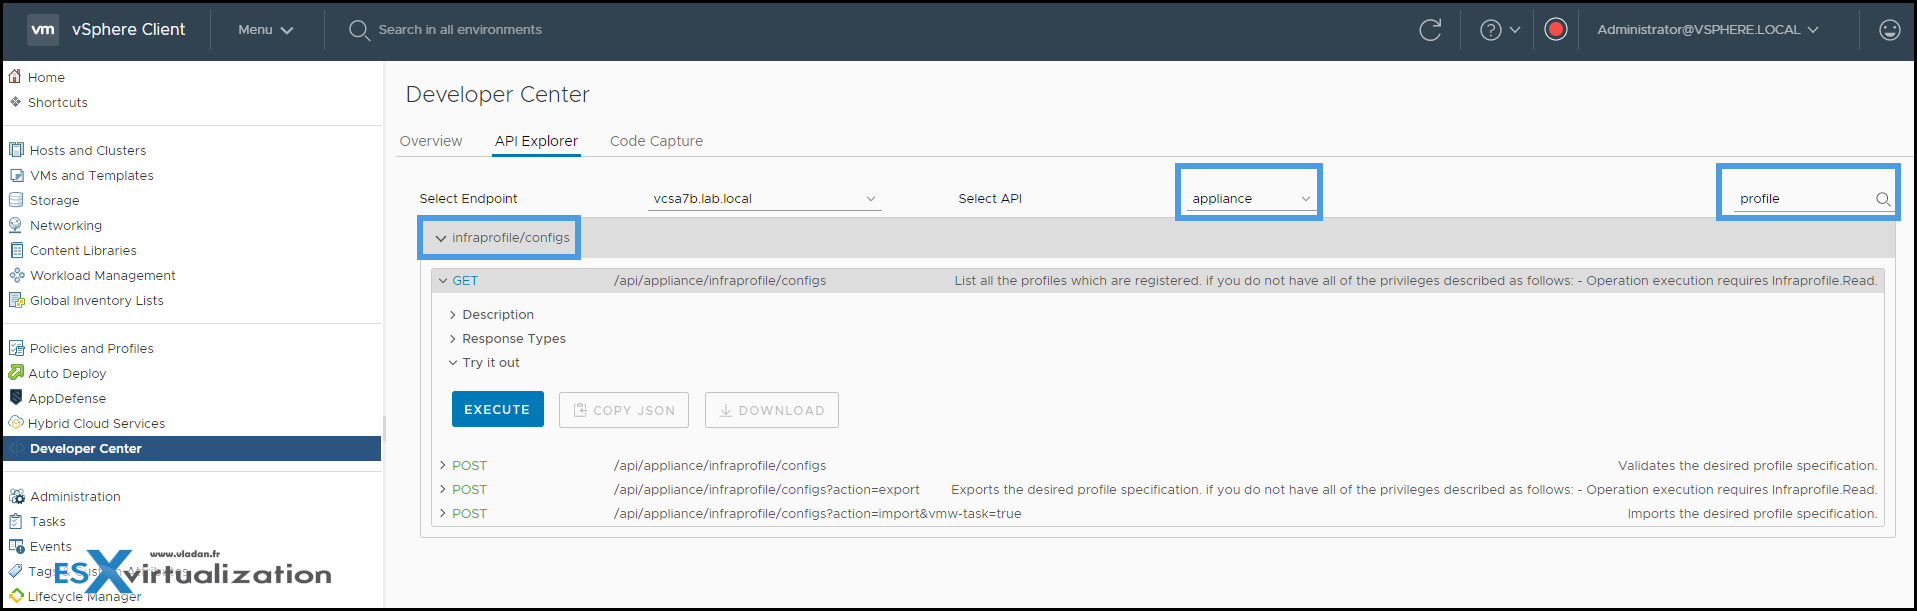Click the Hosts and Clusters icon
This screenshot has height=611, width=1917.
click(x=16, y=150)
